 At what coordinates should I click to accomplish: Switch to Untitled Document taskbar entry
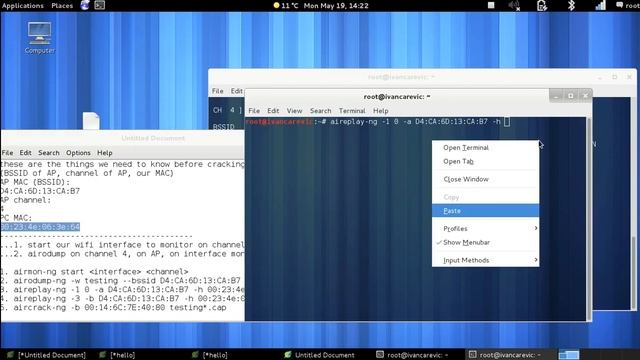point(320,355)
